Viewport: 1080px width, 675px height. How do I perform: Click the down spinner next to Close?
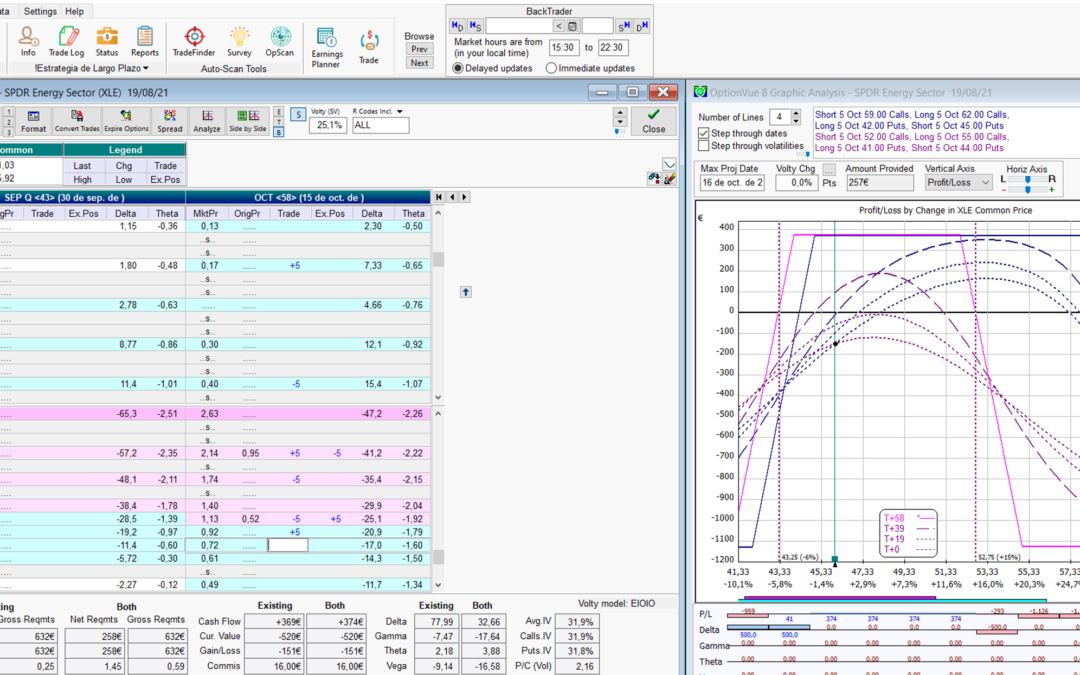pos(620,123)
